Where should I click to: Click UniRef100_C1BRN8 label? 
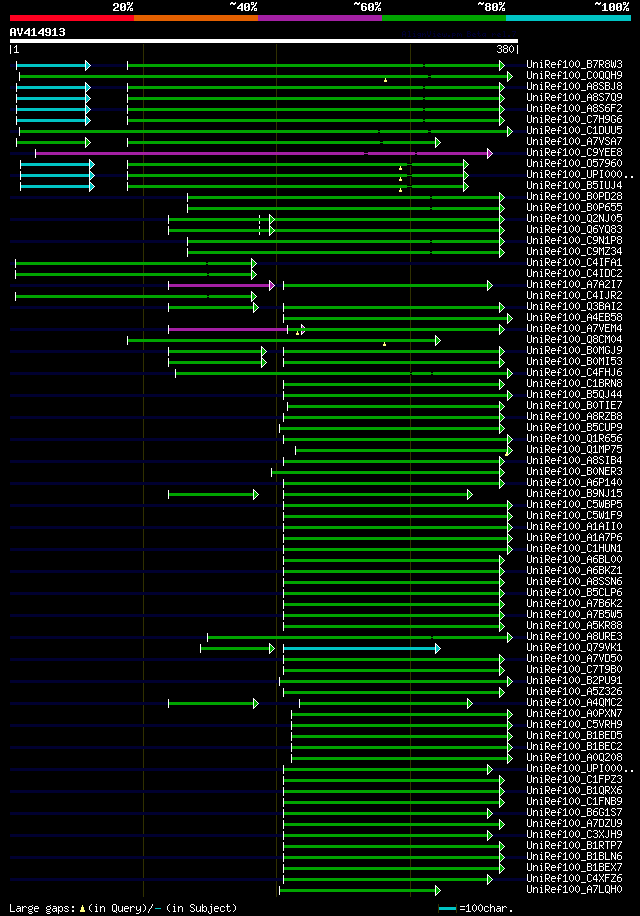574,383
